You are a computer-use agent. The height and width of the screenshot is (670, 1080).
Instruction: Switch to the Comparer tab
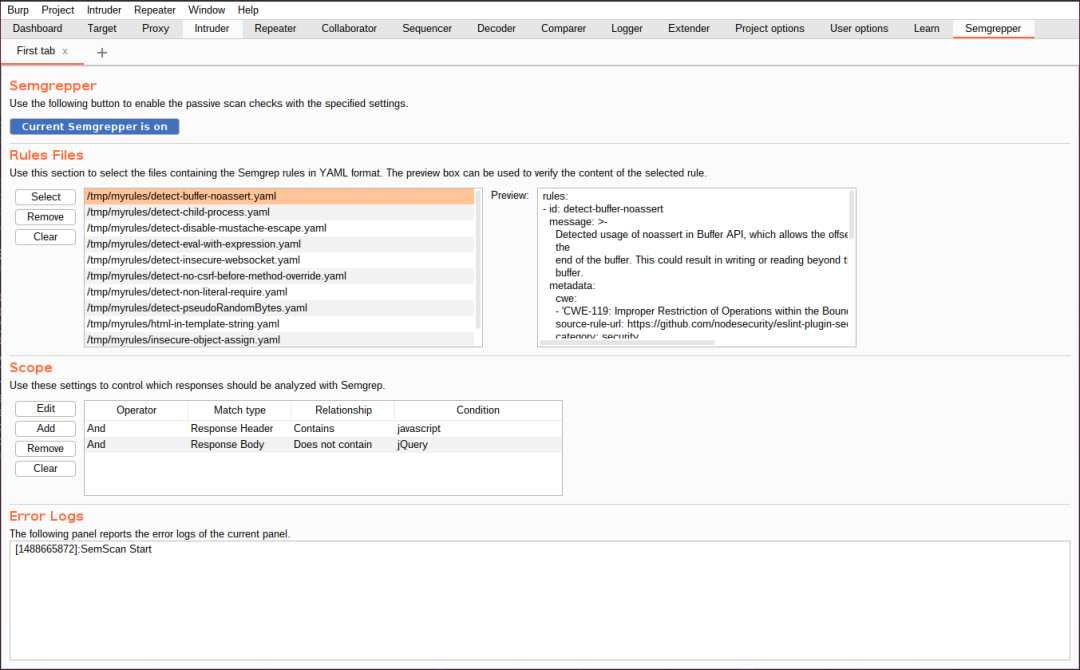563,28
